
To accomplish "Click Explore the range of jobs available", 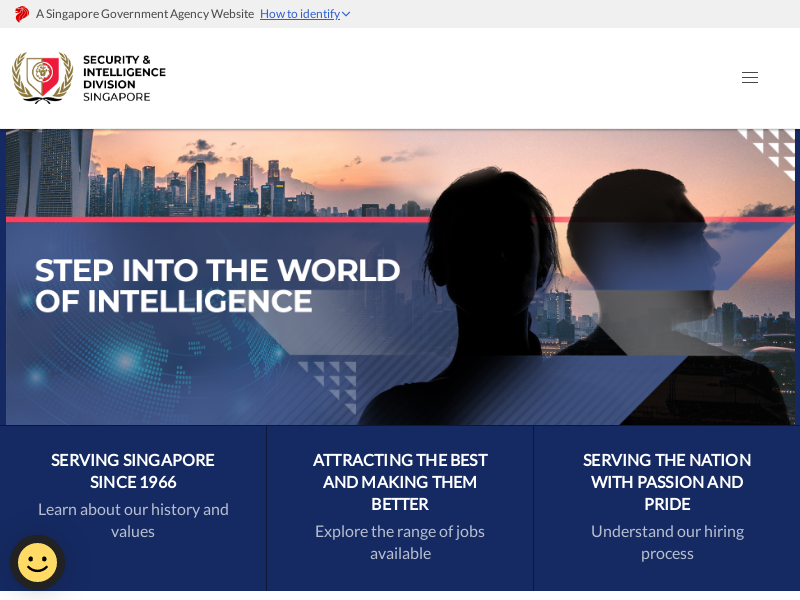I will [x=400, y=542].
